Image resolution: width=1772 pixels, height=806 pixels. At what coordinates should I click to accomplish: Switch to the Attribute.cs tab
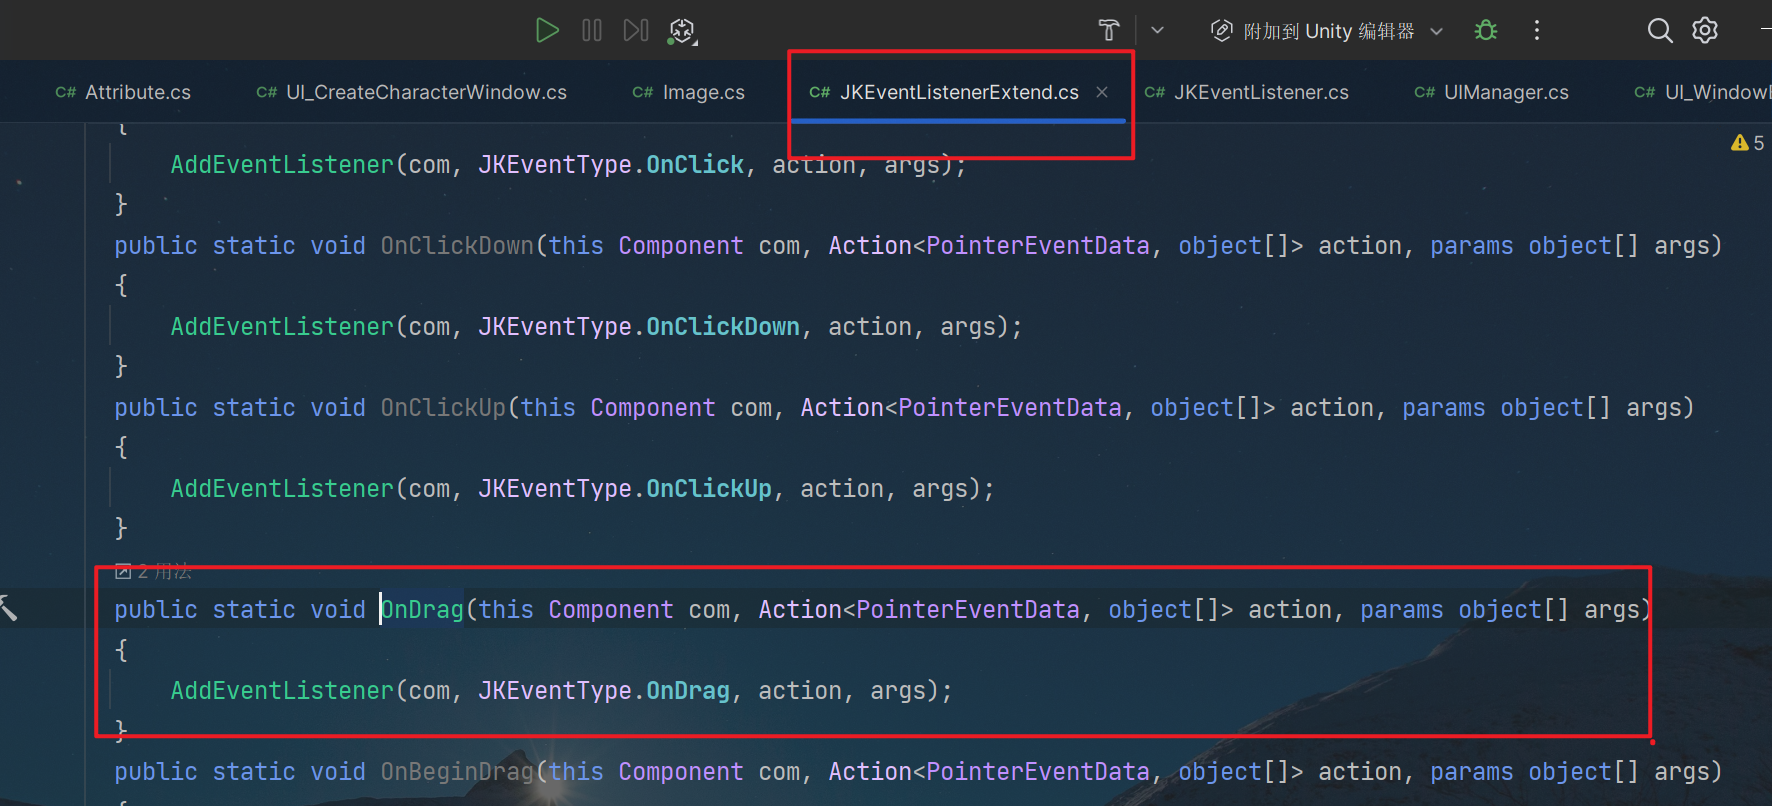tap(123, 92)
